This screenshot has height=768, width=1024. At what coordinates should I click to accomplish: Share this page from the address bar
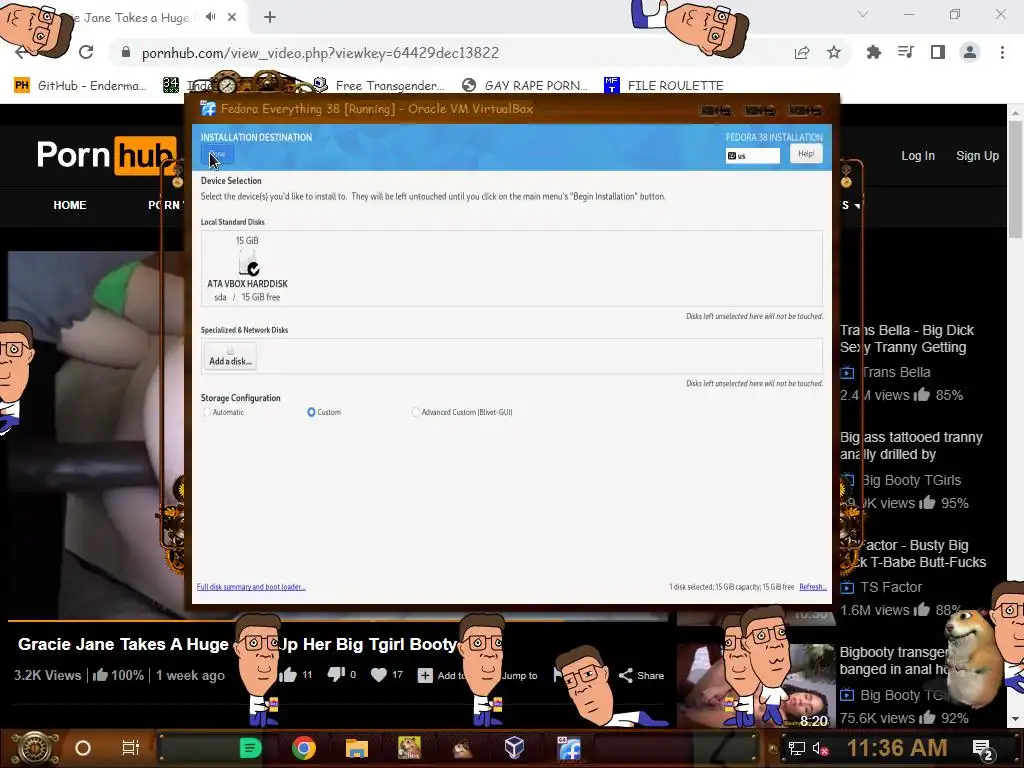[x=802, y=53]
